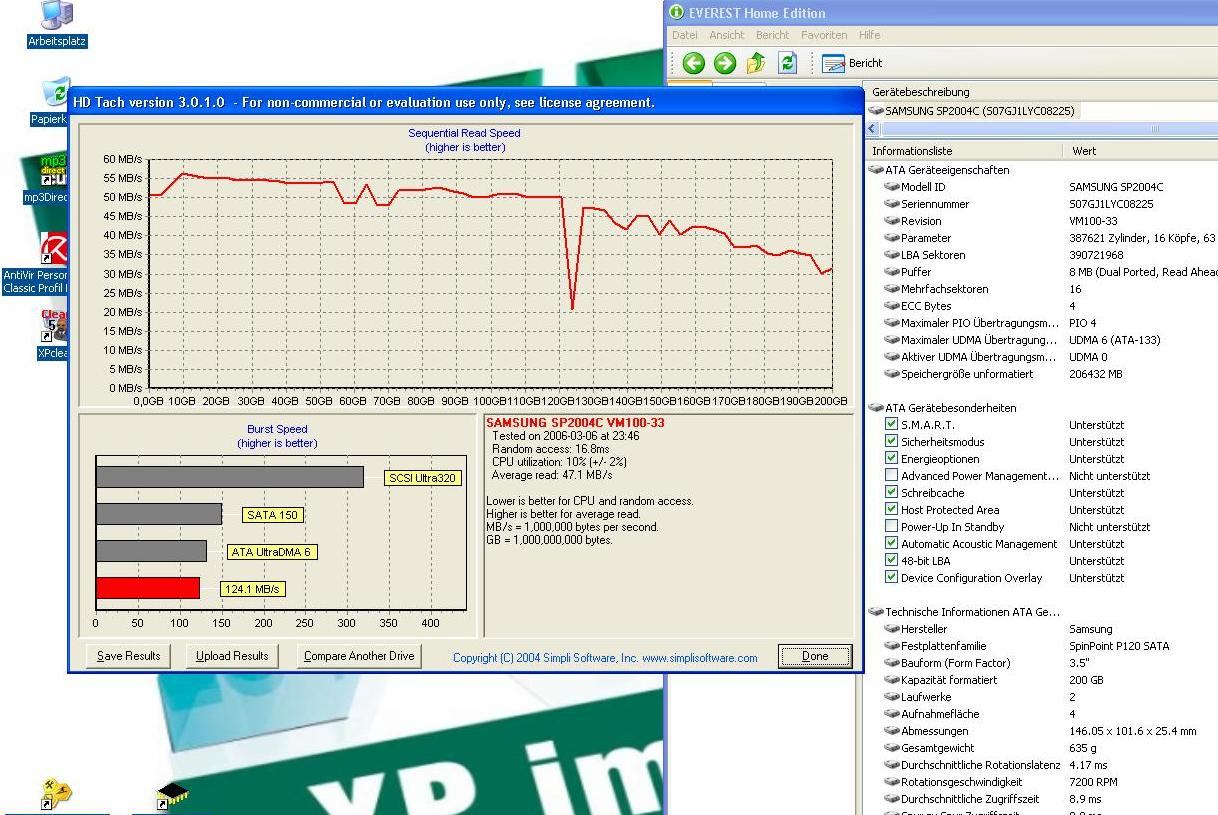This screenshot has height=815, width=1218.
Task: Click the Sequential Read Speed chart title
Action: [x=464, y=133]
